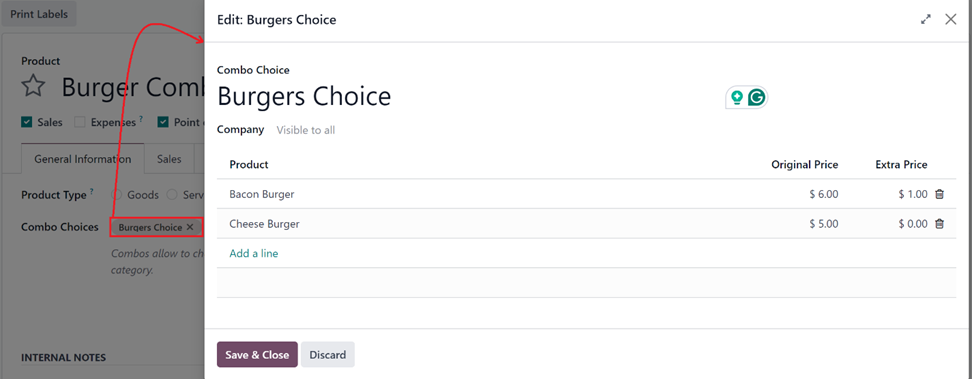This screenshot has height=379, width=972.
Task: Open the Sales tab
Action: (169, 159)
